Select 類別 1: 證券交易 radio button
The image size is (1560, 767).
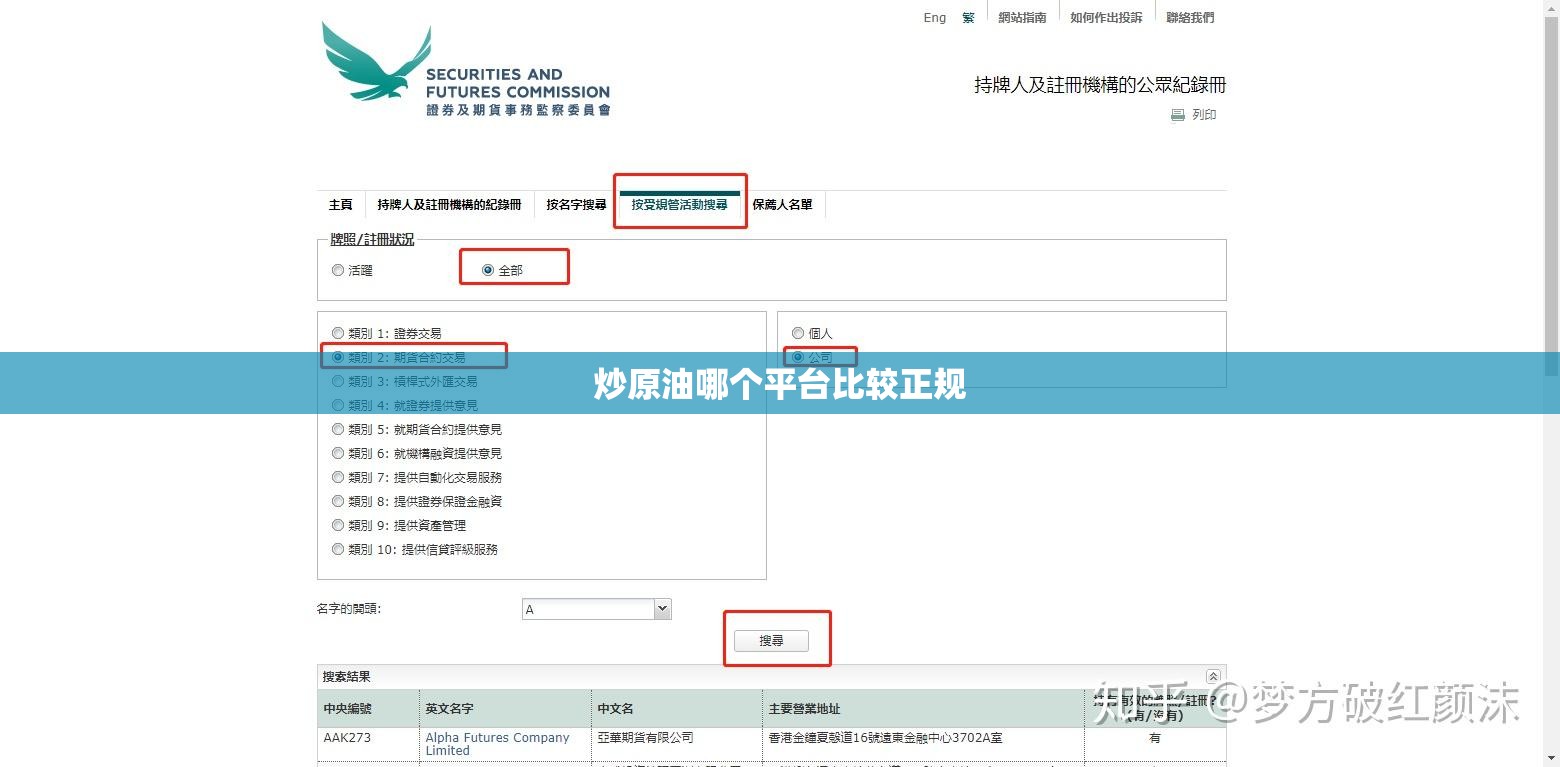[338, 333]
